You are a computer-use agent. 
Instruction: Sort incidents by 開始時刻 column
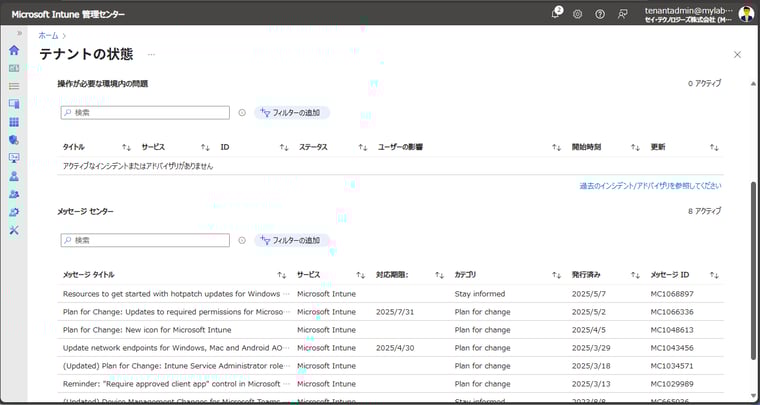(635, 147)
